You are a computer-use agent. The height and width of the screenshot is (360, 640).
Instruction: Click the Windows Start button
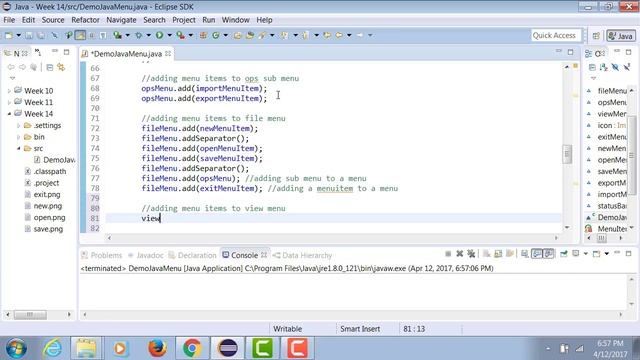16,348
